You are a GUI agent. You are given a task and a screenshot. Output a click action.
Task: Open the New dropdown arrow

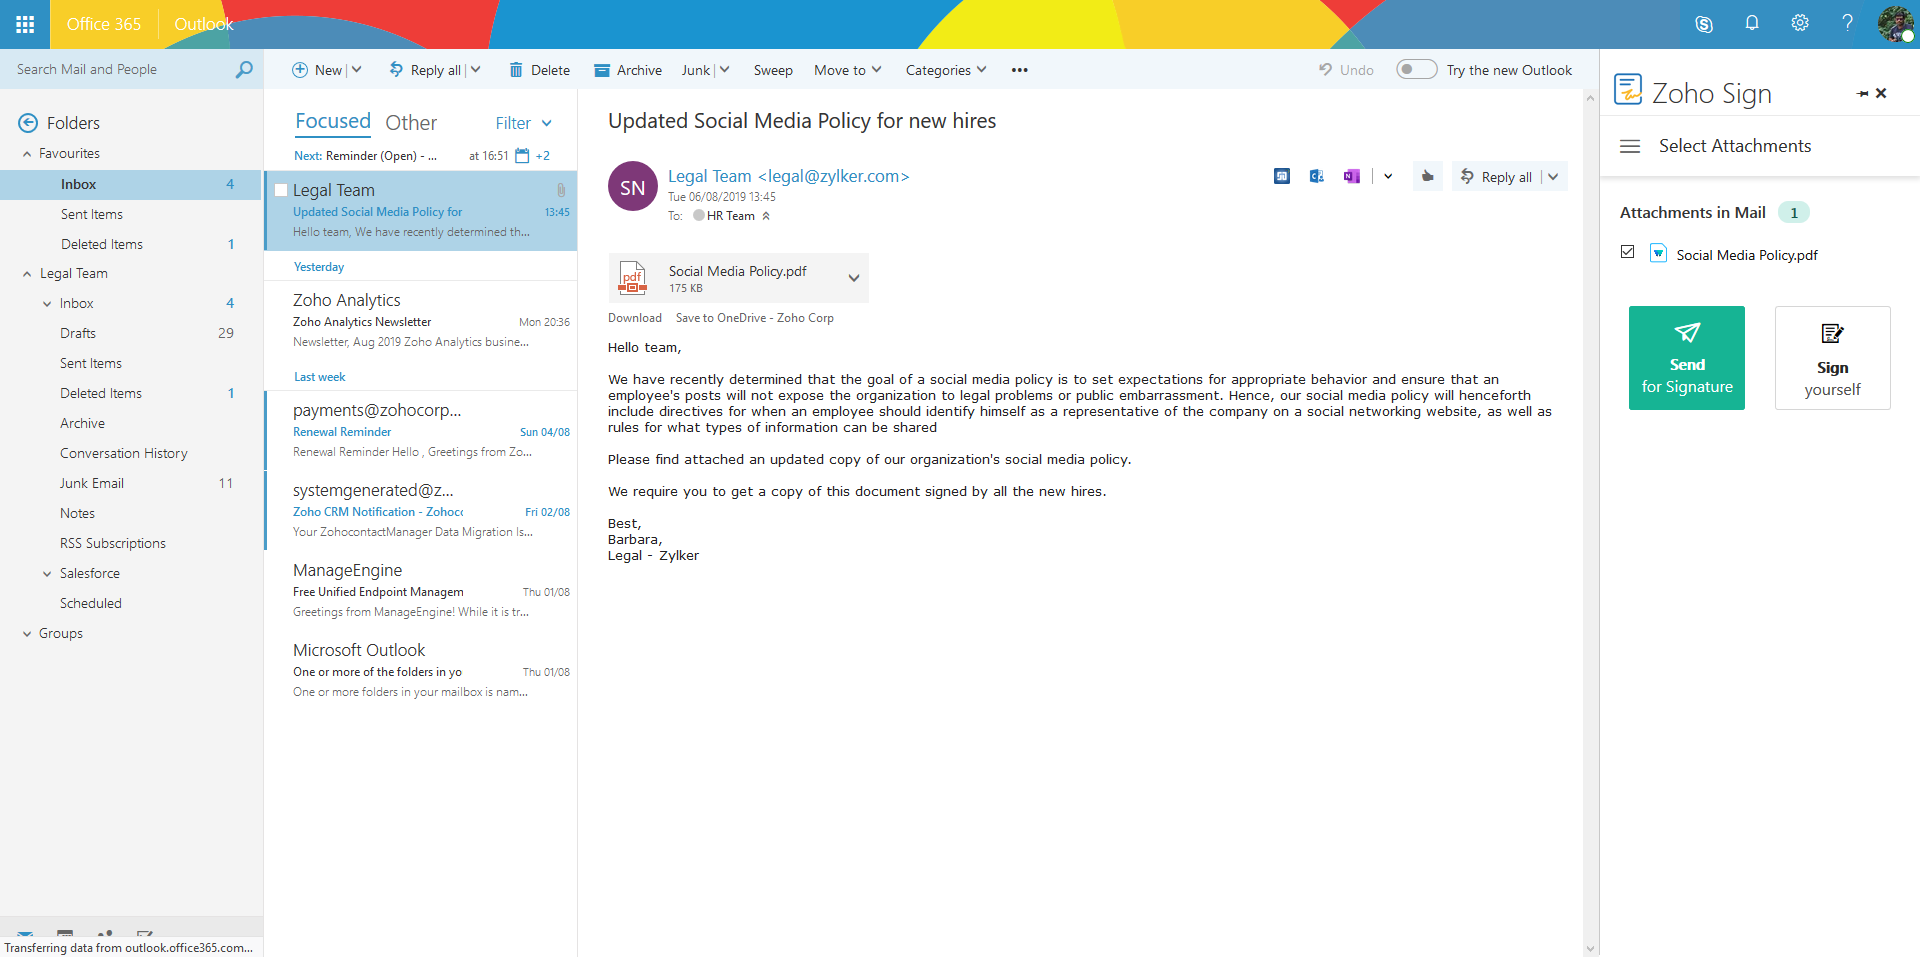[x=357, y=69]
